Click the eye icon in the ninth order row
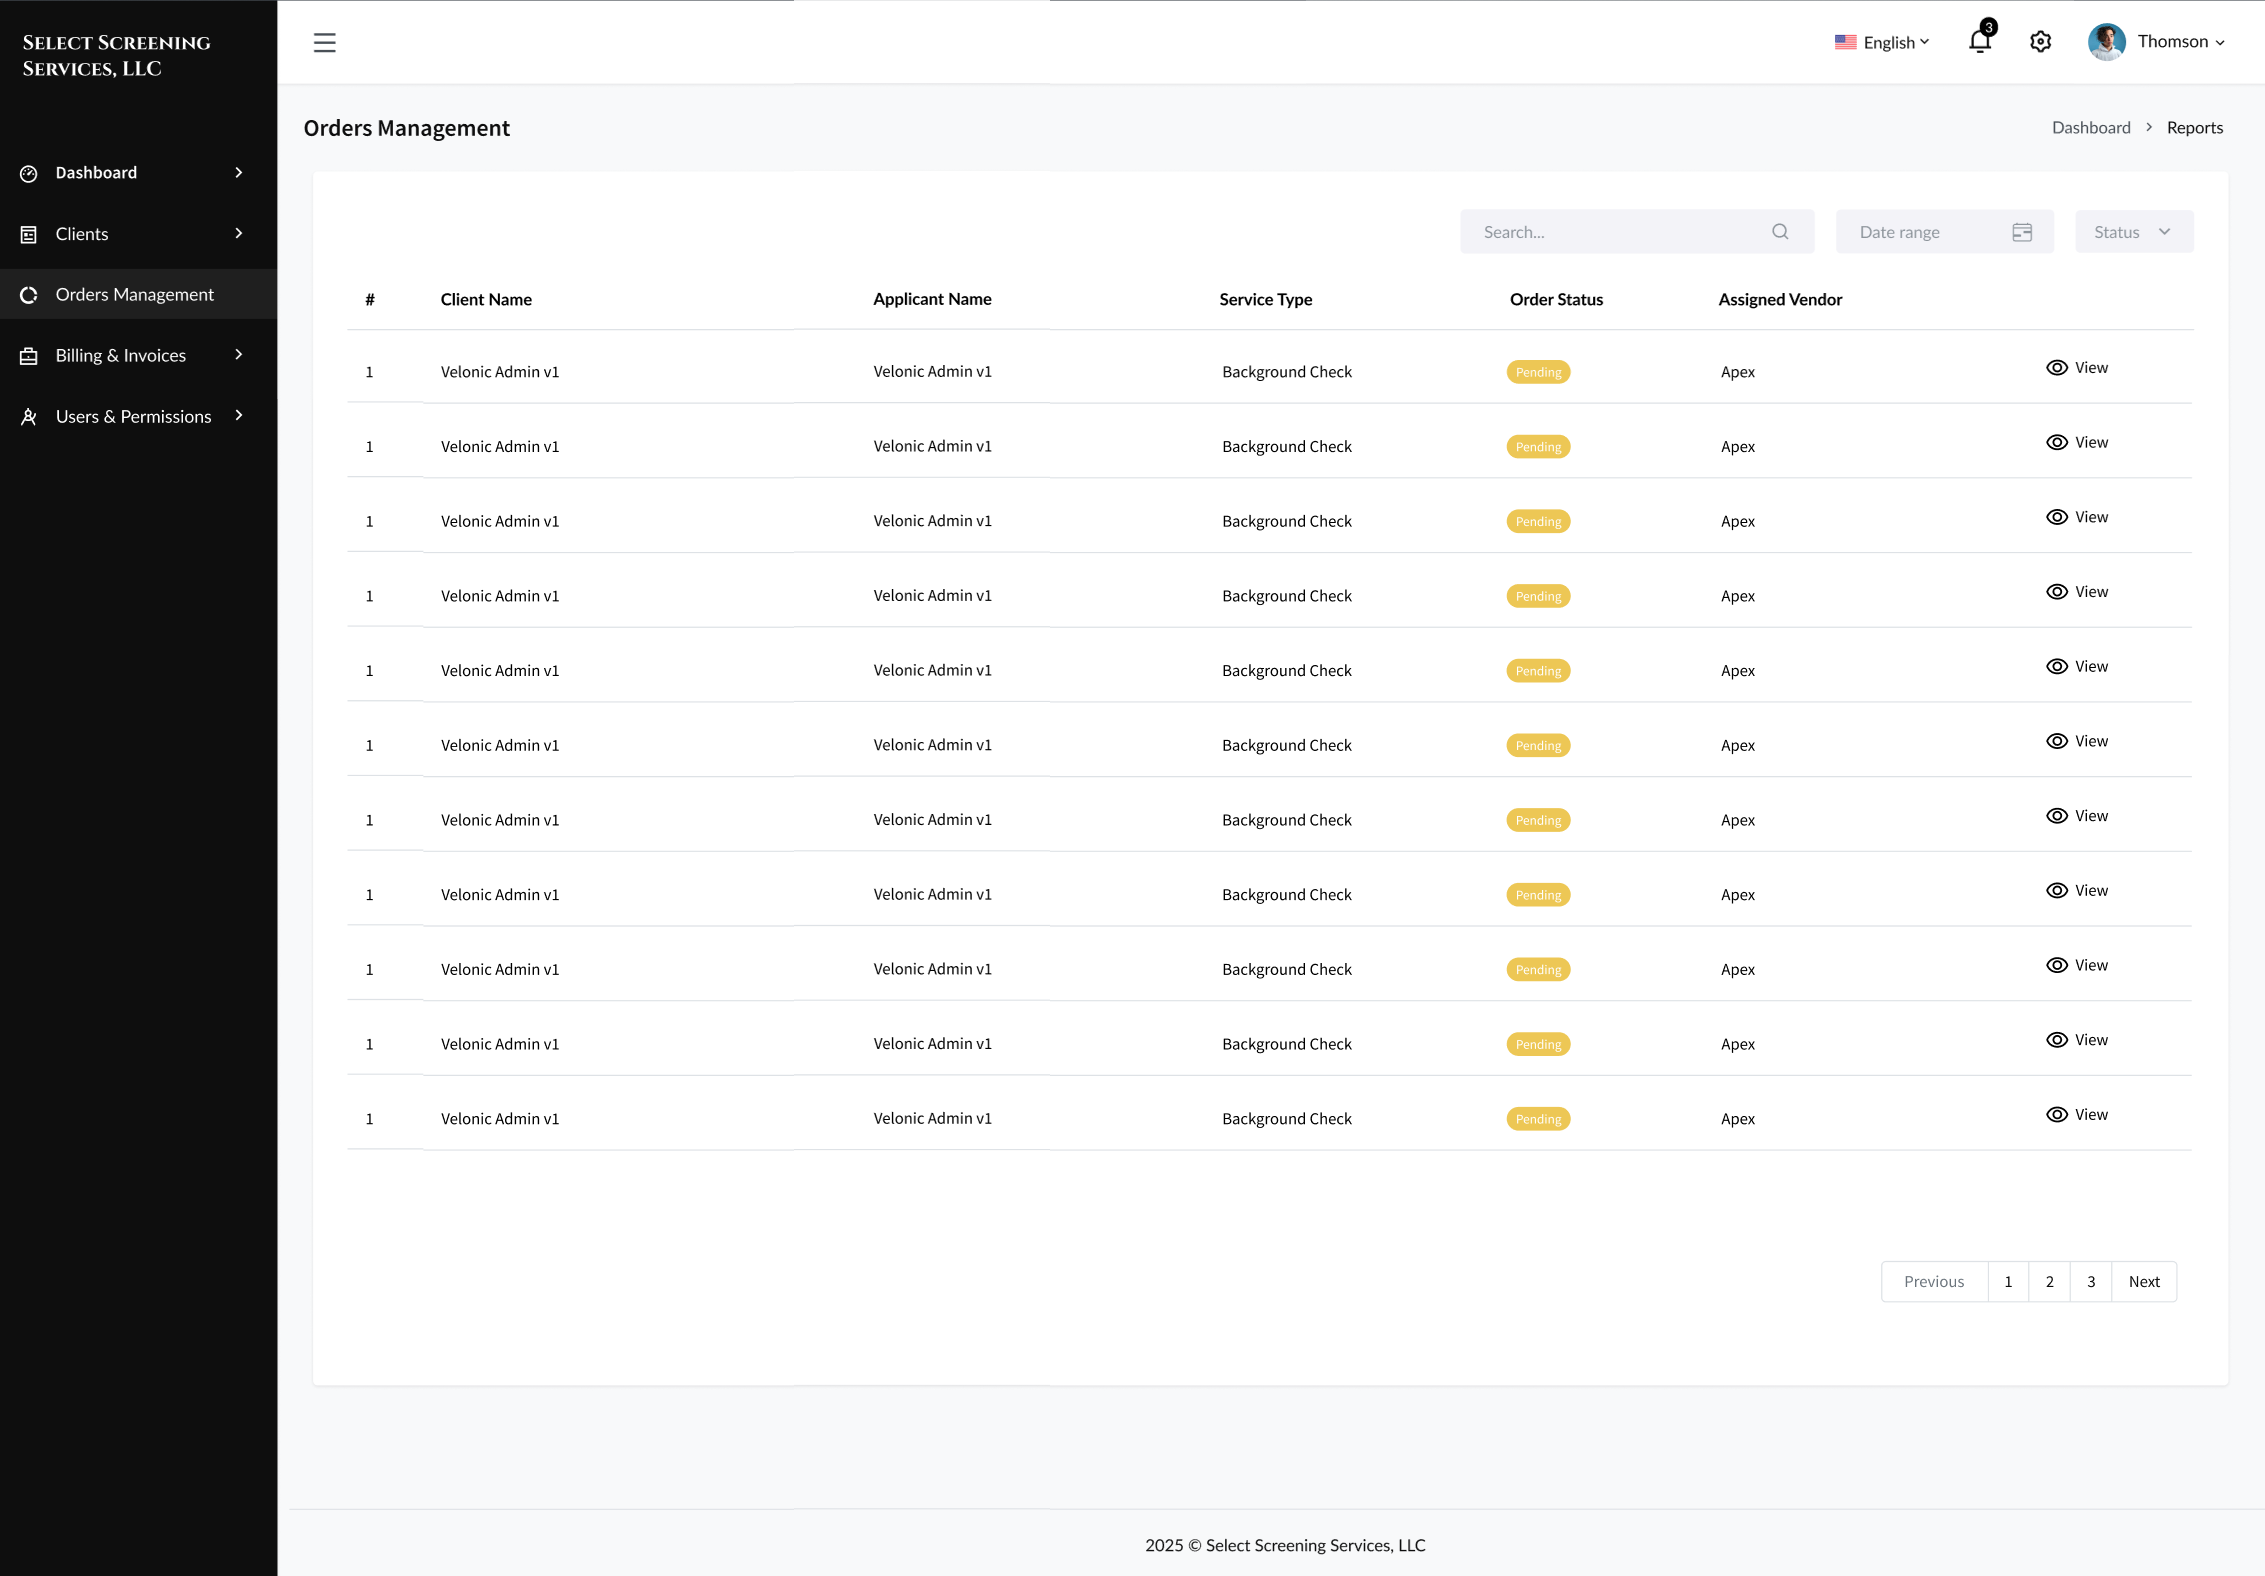2265x1576 pixels. click(2056, 965)
